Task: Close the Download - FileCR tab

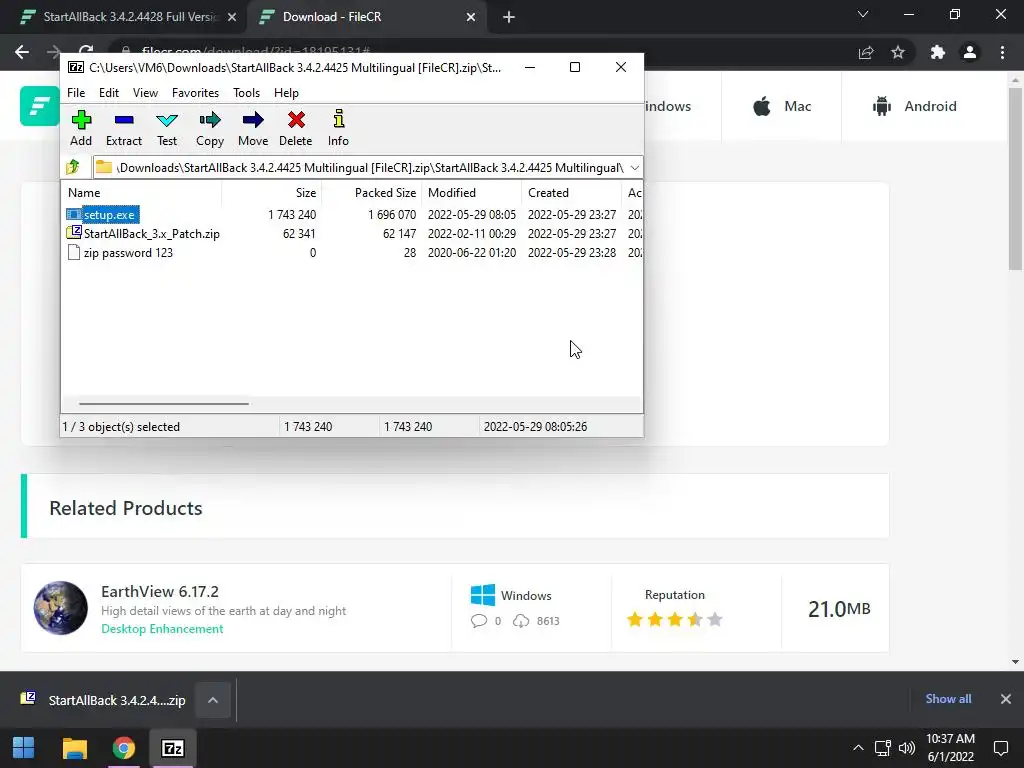Action: [471, 18]
